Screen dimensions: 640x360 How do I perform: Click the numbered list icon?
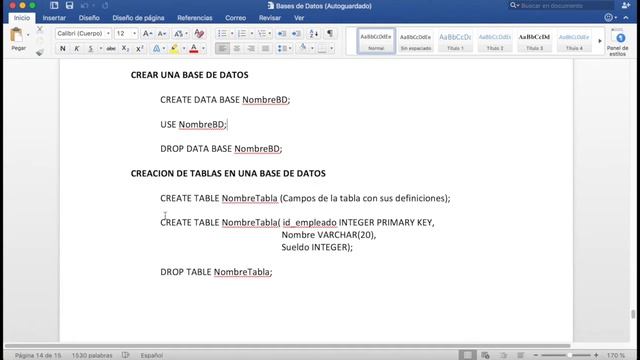pos(242,33)
